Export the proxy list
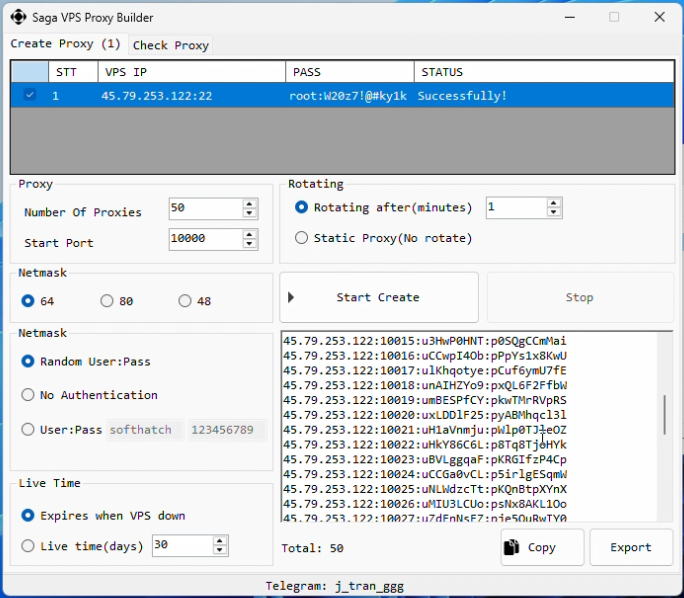 [631, 547]
